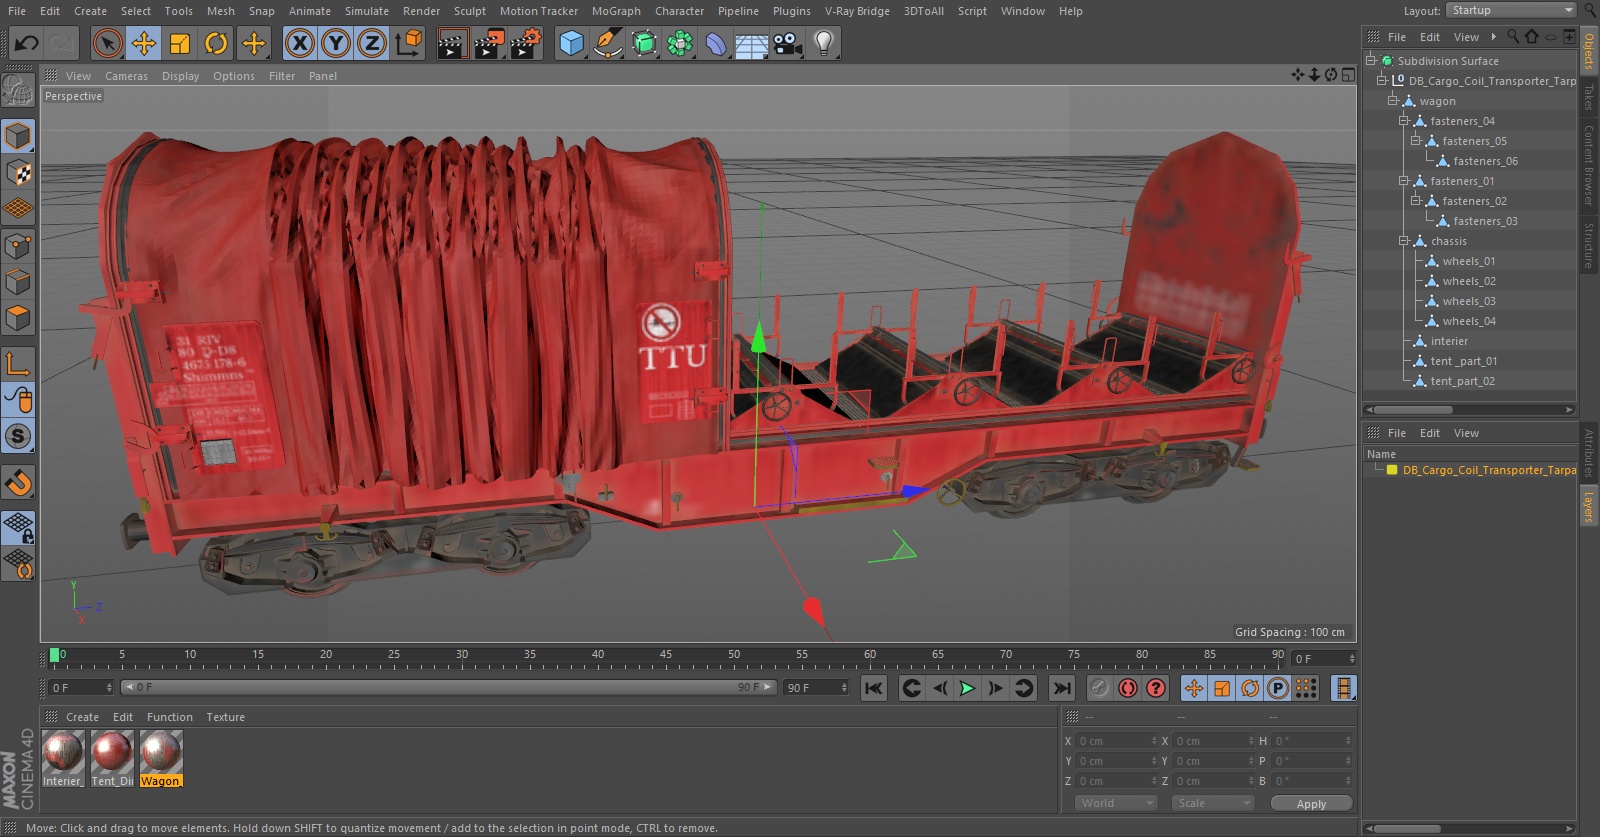Open the material manager Texture menu
This screenshot has height=837, width=1600.
tap(225, 717)
